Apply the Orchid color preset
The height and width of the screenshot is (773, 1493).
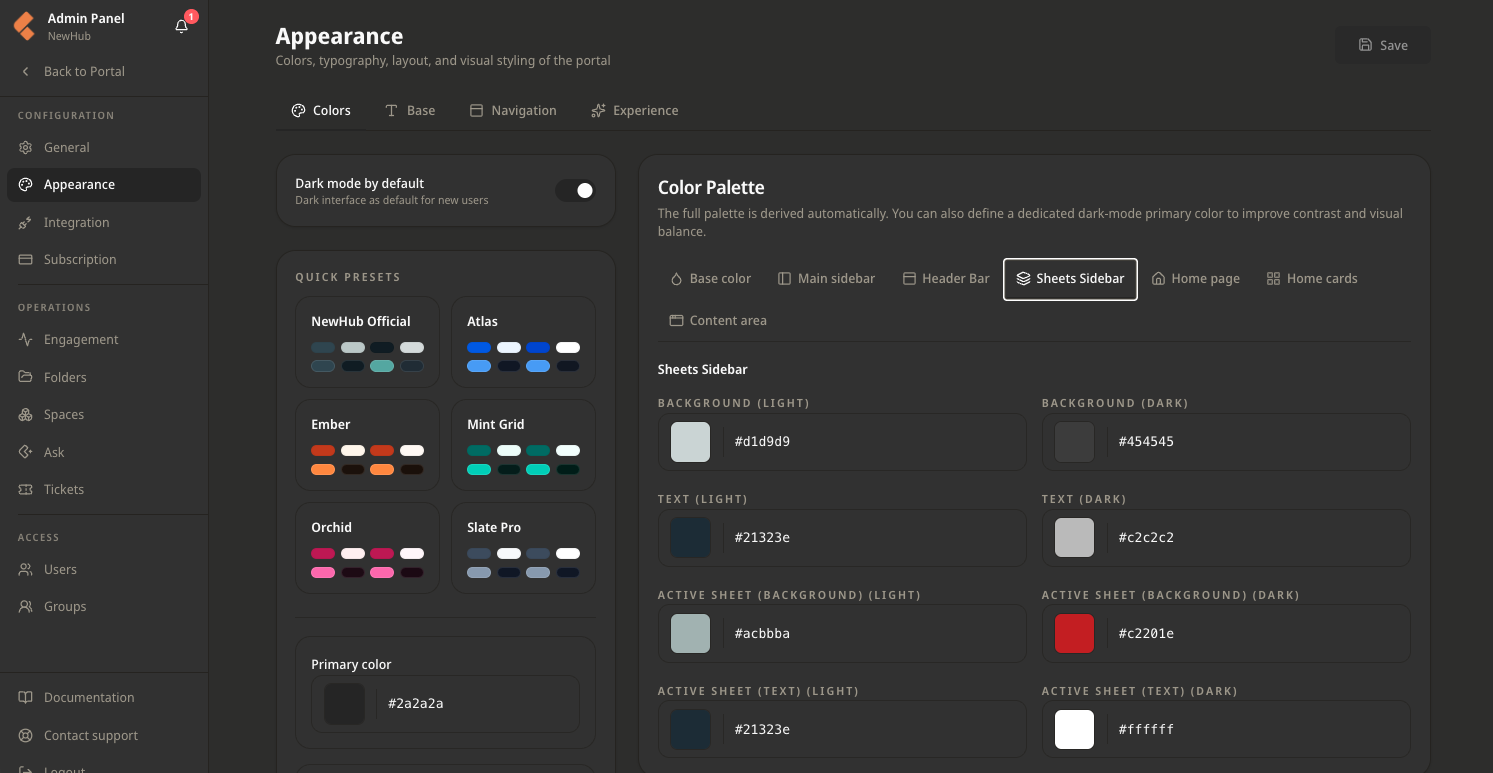coord(367,548)
